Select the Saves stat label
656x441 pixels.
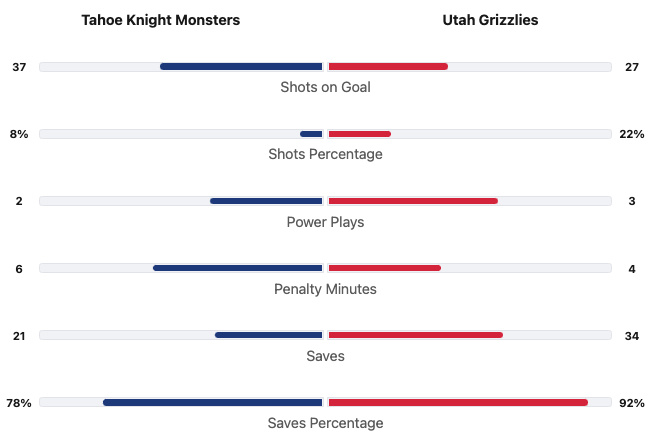pos(325,356)
